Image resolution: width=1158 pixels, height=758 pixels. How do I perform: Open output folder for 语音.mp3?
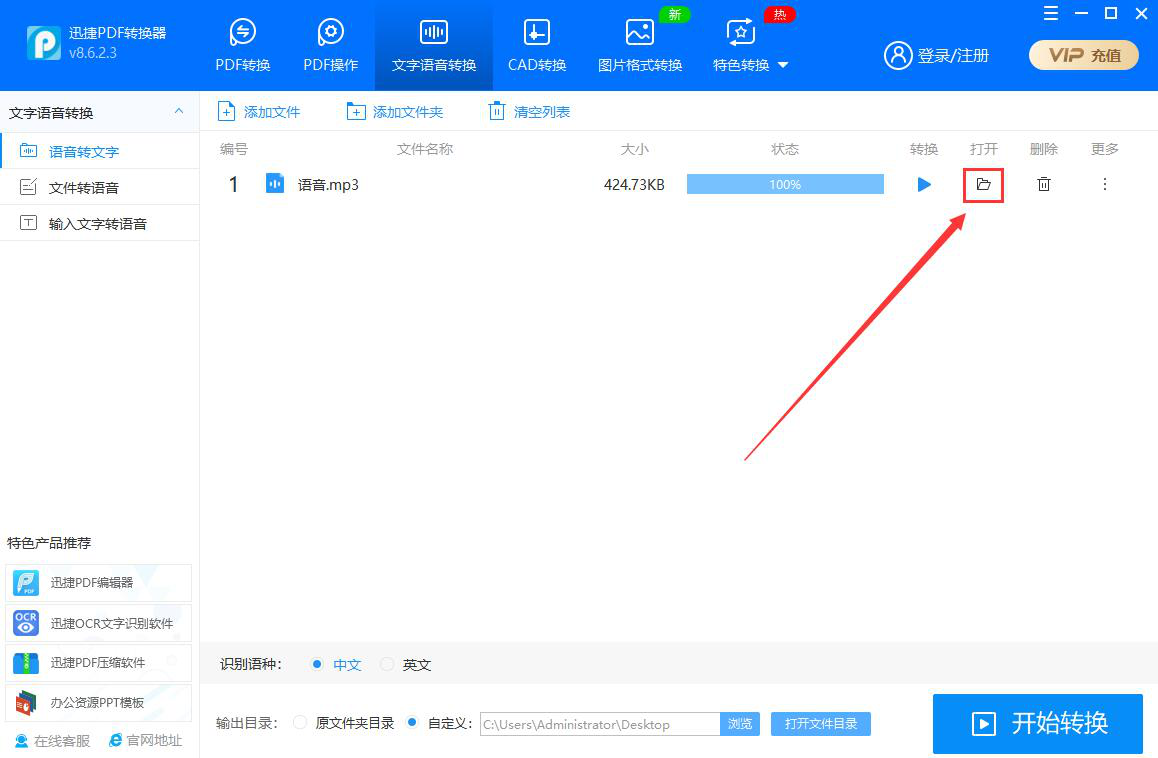pos(983,184)
